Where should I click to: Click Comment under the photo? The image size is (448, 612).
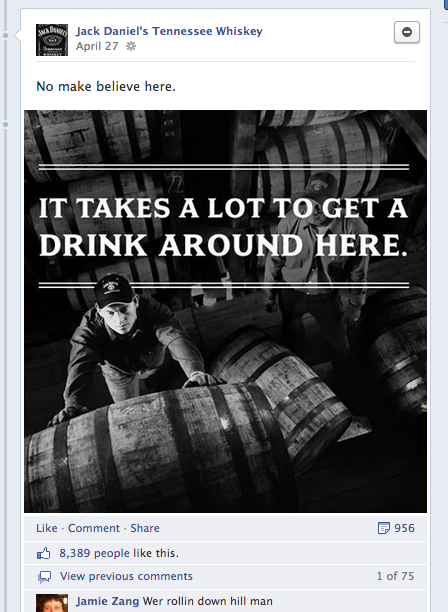[x=94, y=528]
